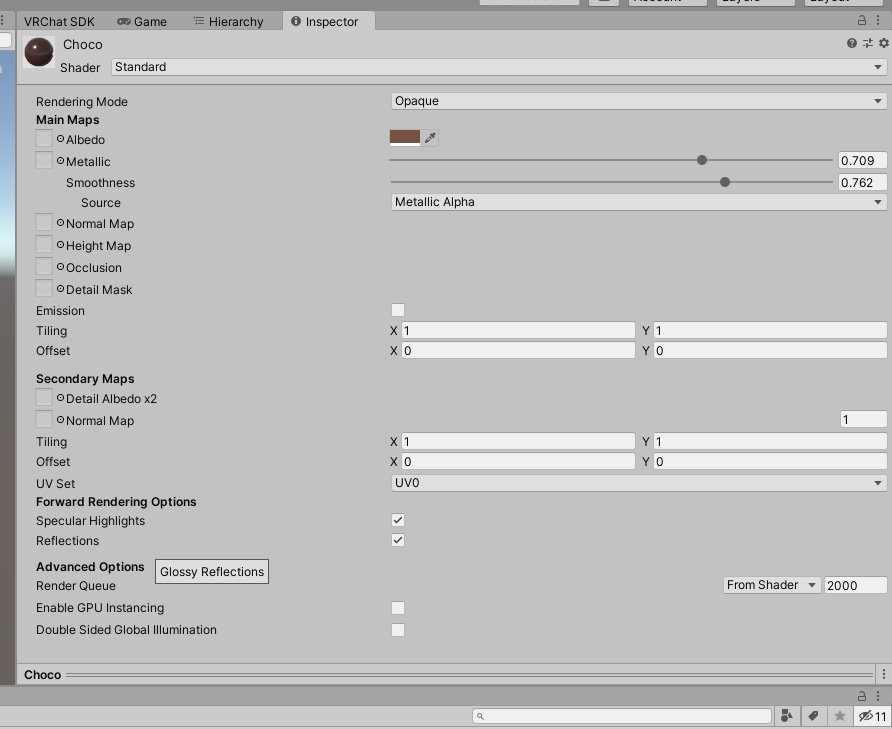Open the material settings gear menu
This screenshot has width=892, height=729.
pyautogui.click(x=883, y=43)
